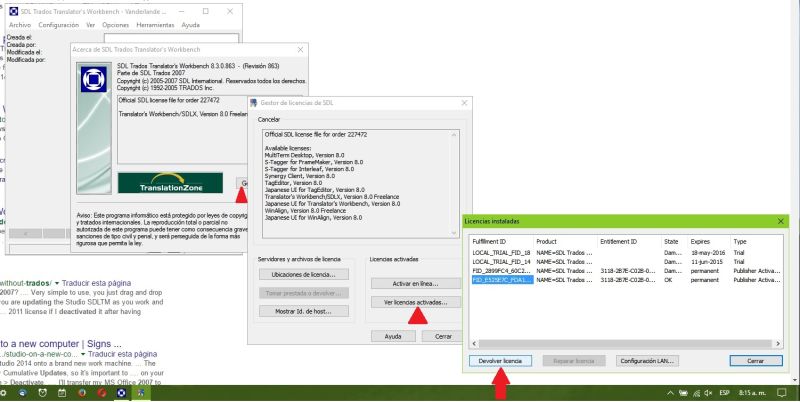This screenshot has height=402, width=800.
Task: Select the active license manager taskbar icon
Action: (x=141, y=393)
